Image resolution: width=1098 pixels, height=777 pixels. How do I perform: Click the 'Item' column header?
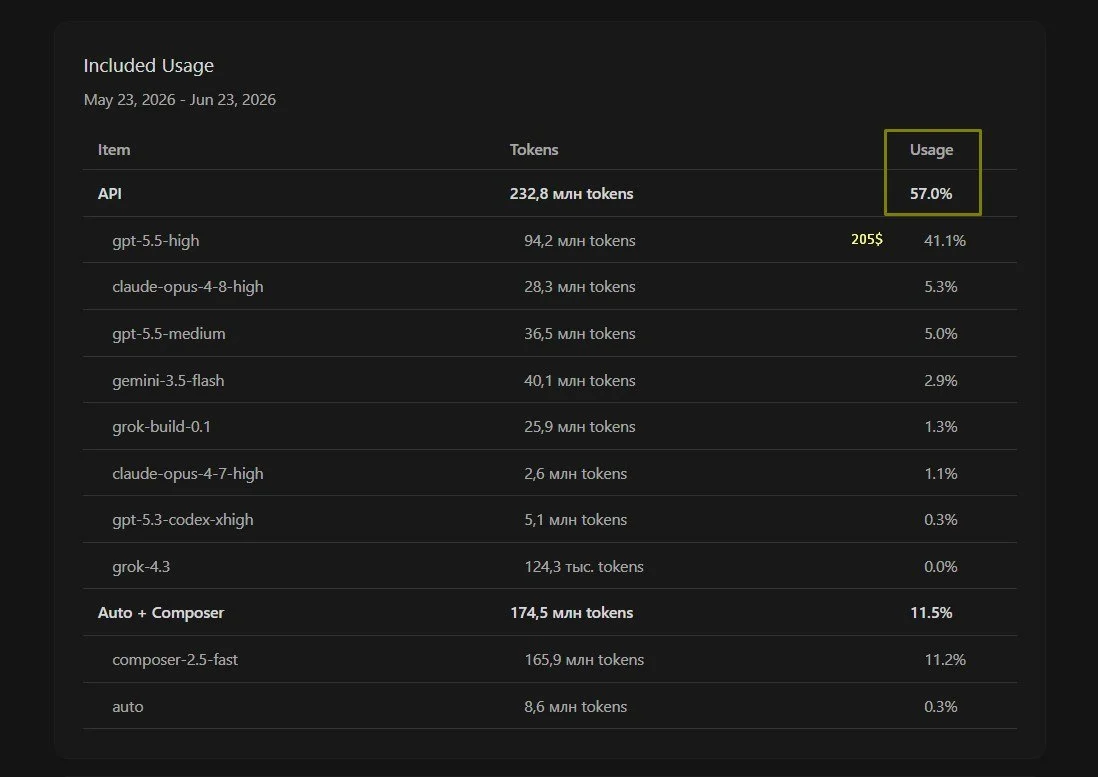coord(114,150)
